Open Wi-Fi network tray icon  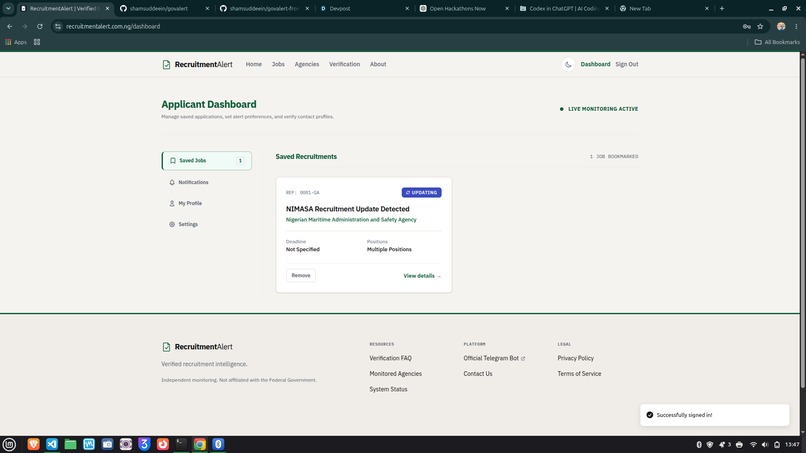753,445
